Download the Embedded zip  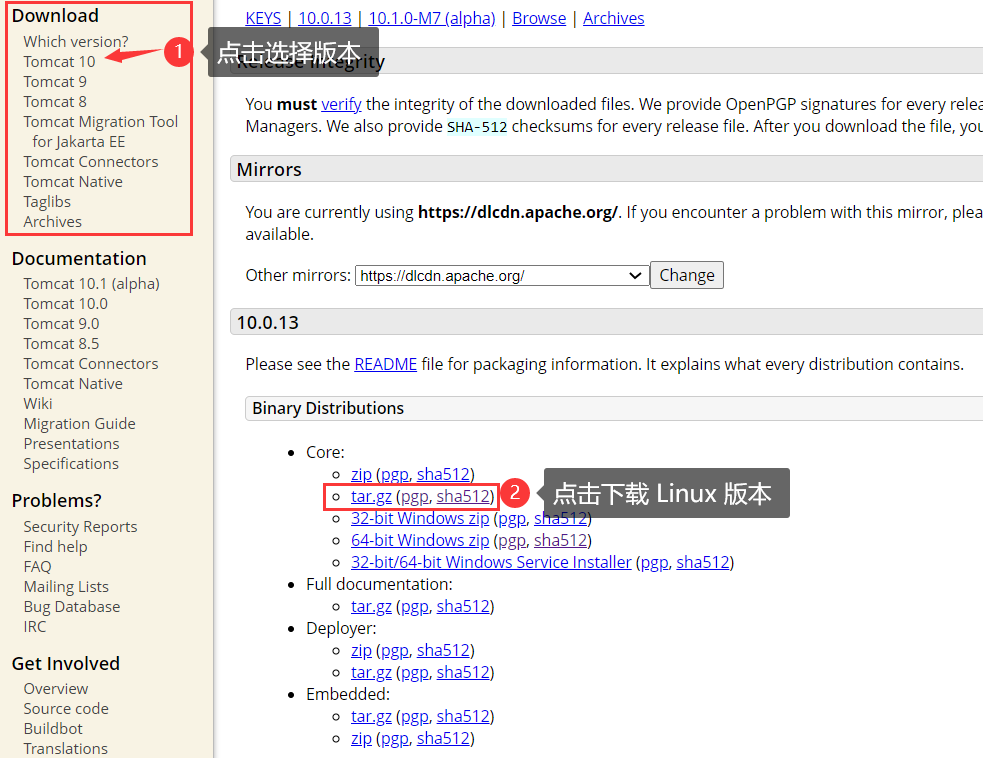pos(361,738)
